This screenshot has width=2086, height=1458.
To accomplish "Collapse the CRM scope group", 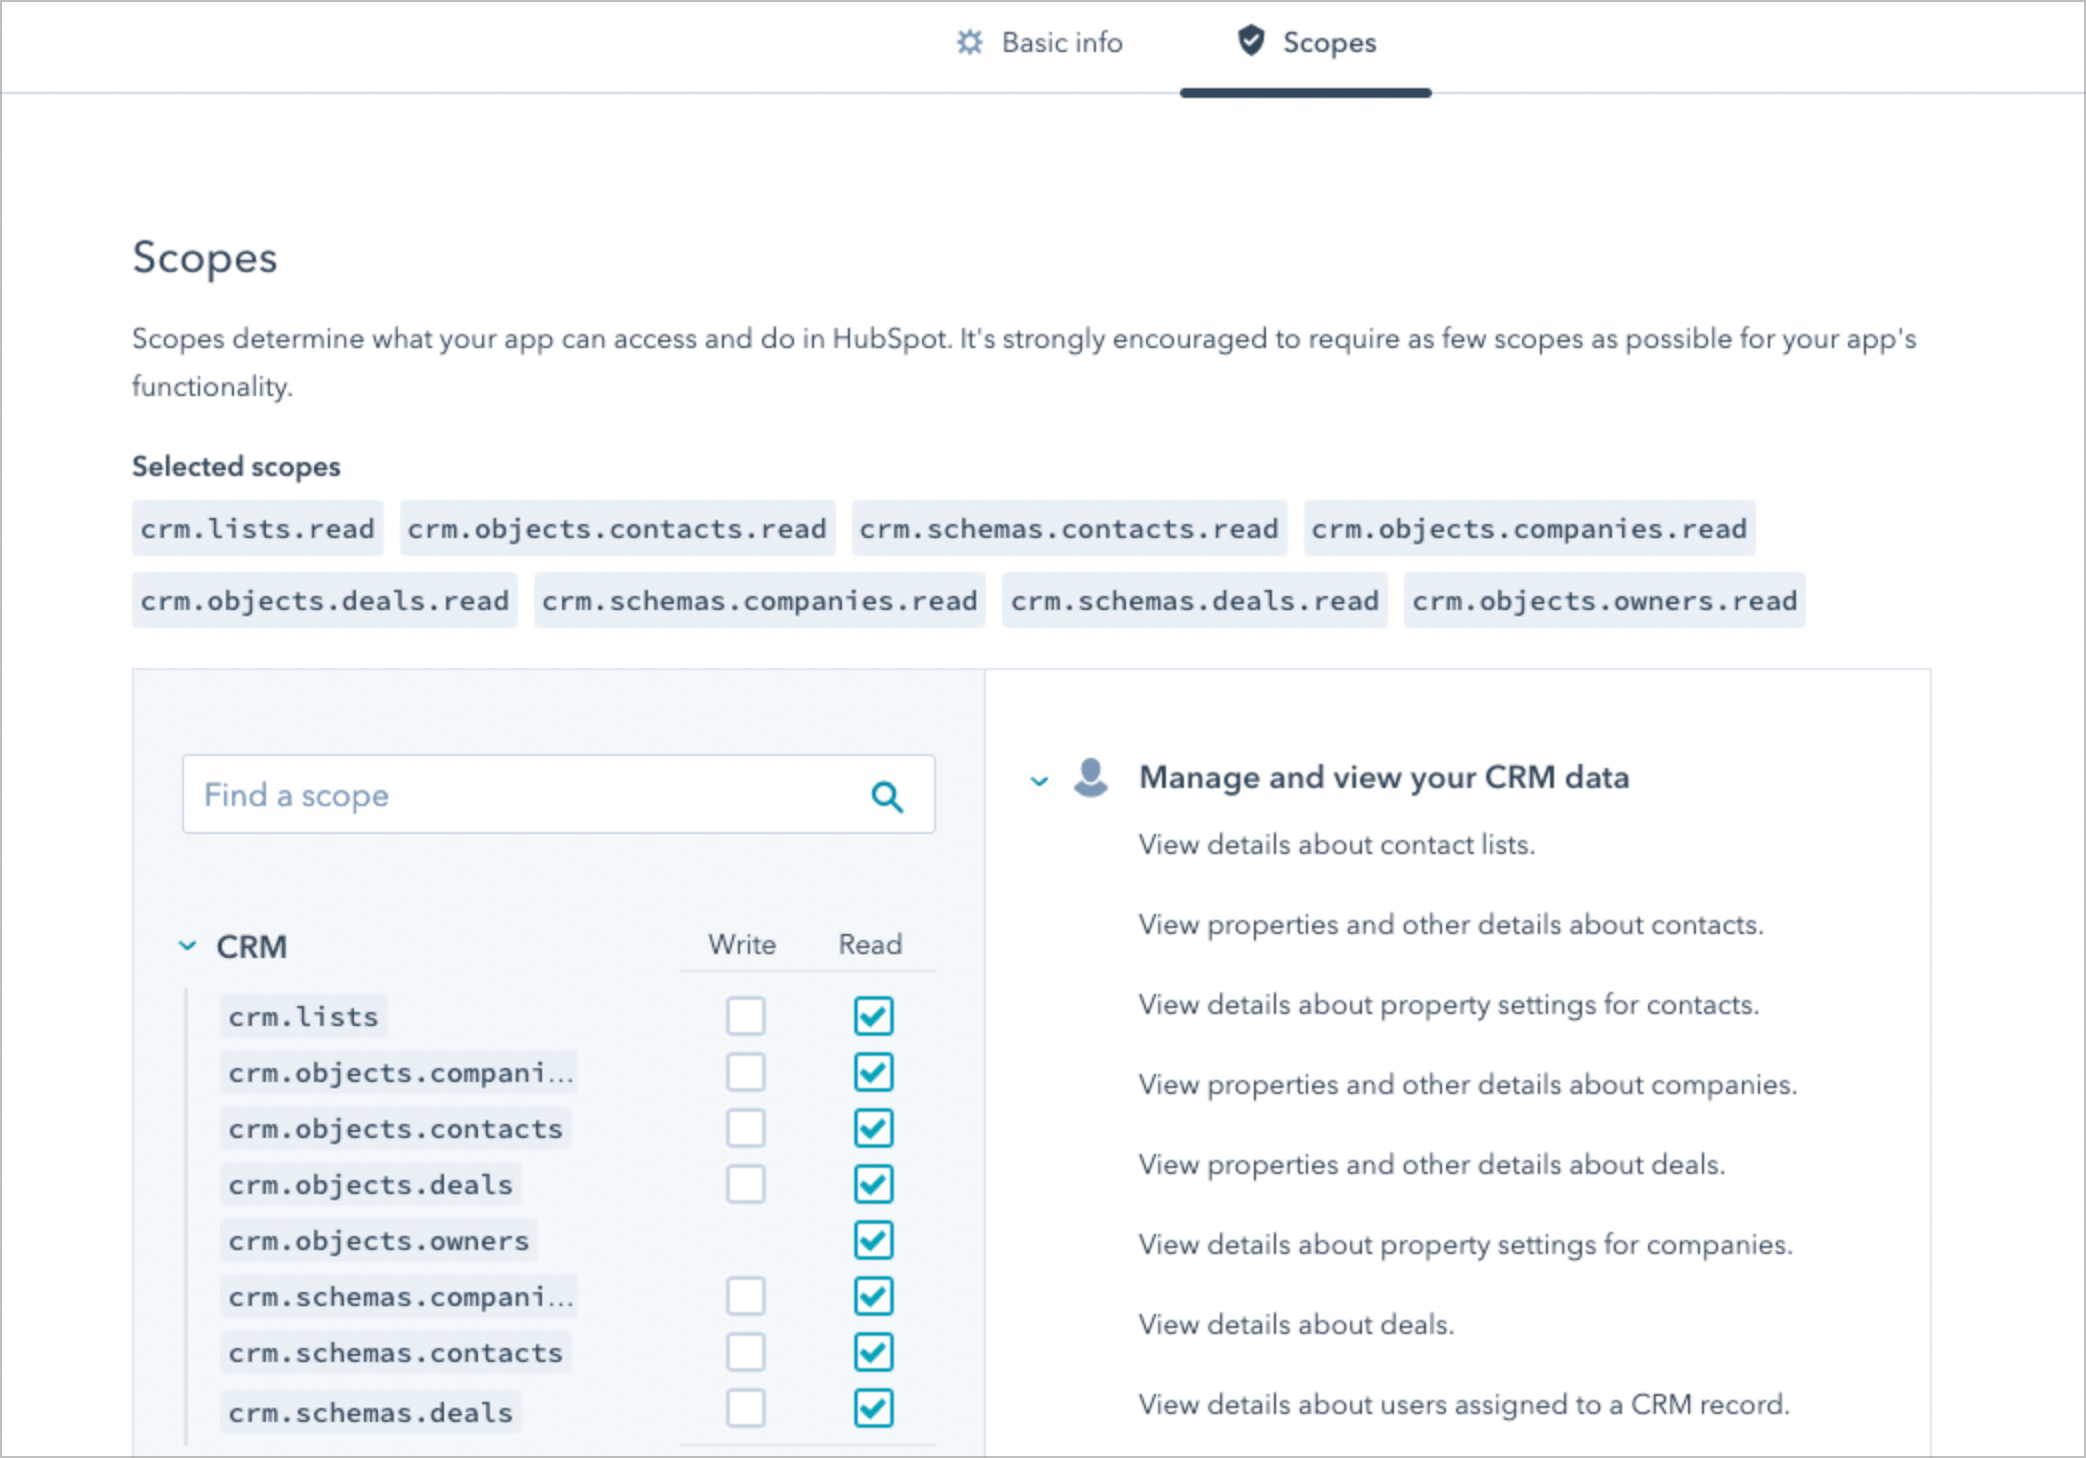I will (x=187, y=946).
